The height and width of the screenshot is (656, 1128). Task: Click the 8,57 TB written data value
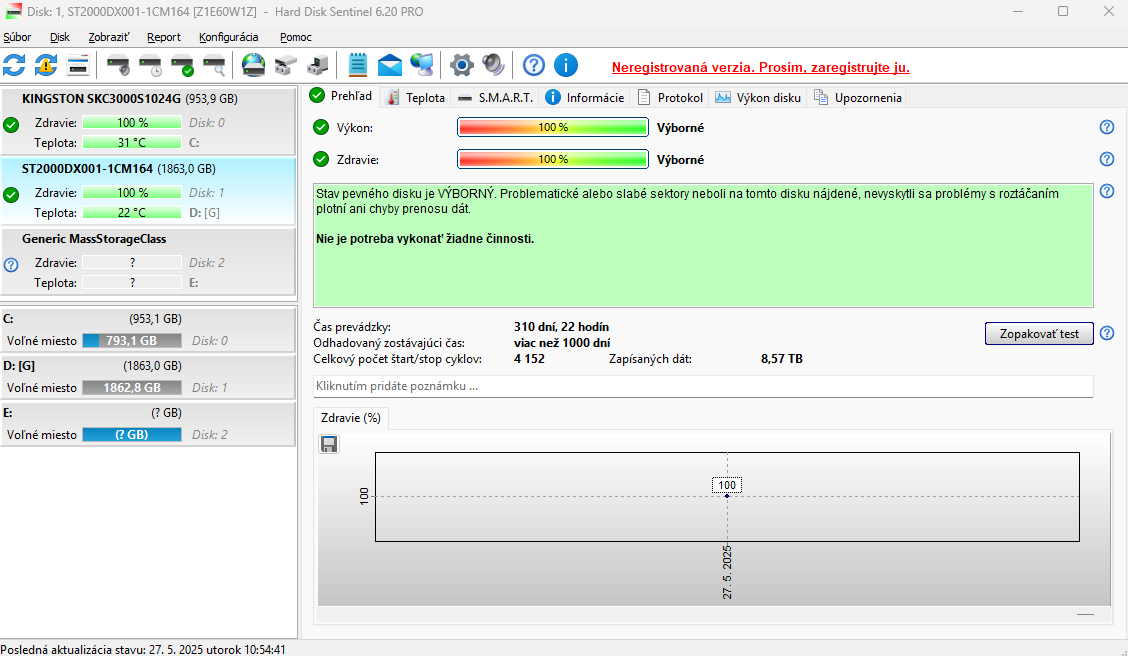click(x=781, y=359)
